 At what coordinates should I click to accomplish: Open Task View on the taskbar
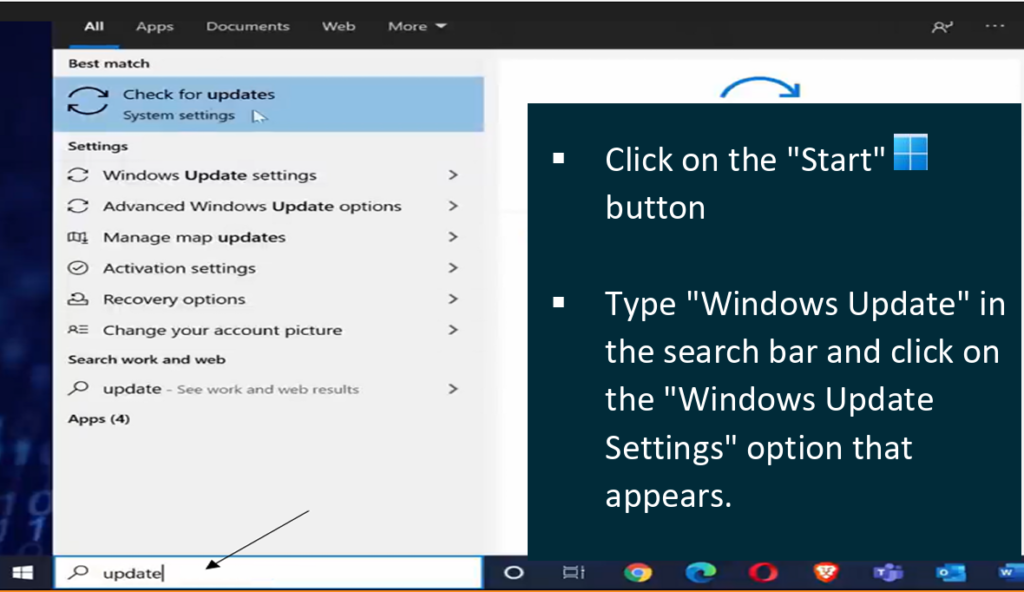[573, 572]
